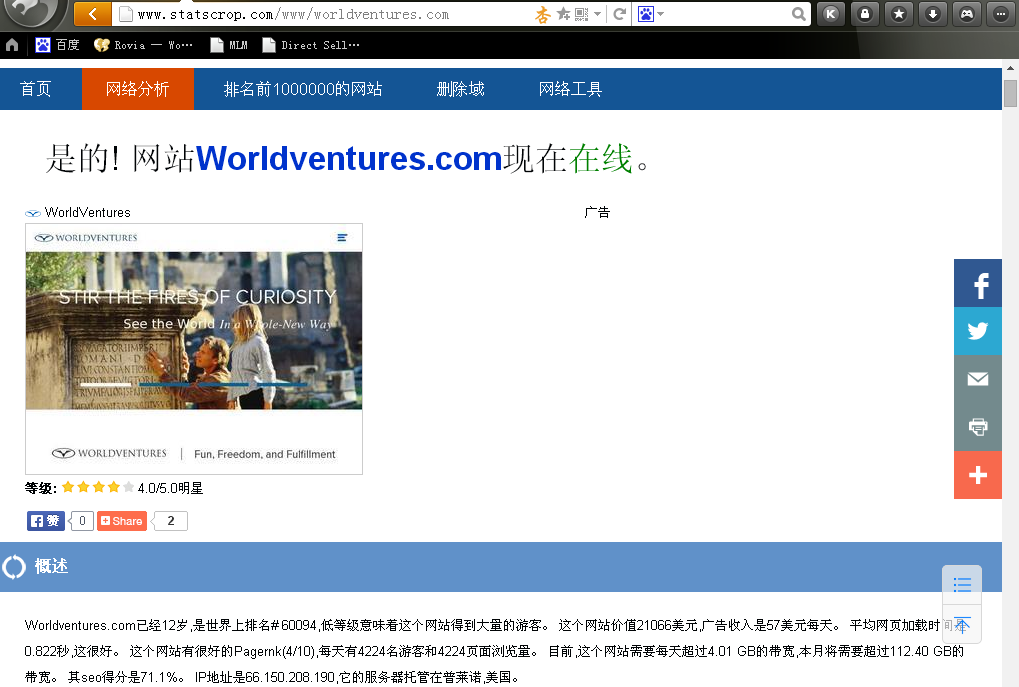This screenshot has width=1019, height=687.
Task: Click the Facebook like count 0
Action: pyautogui.click(x=82, y=521)
